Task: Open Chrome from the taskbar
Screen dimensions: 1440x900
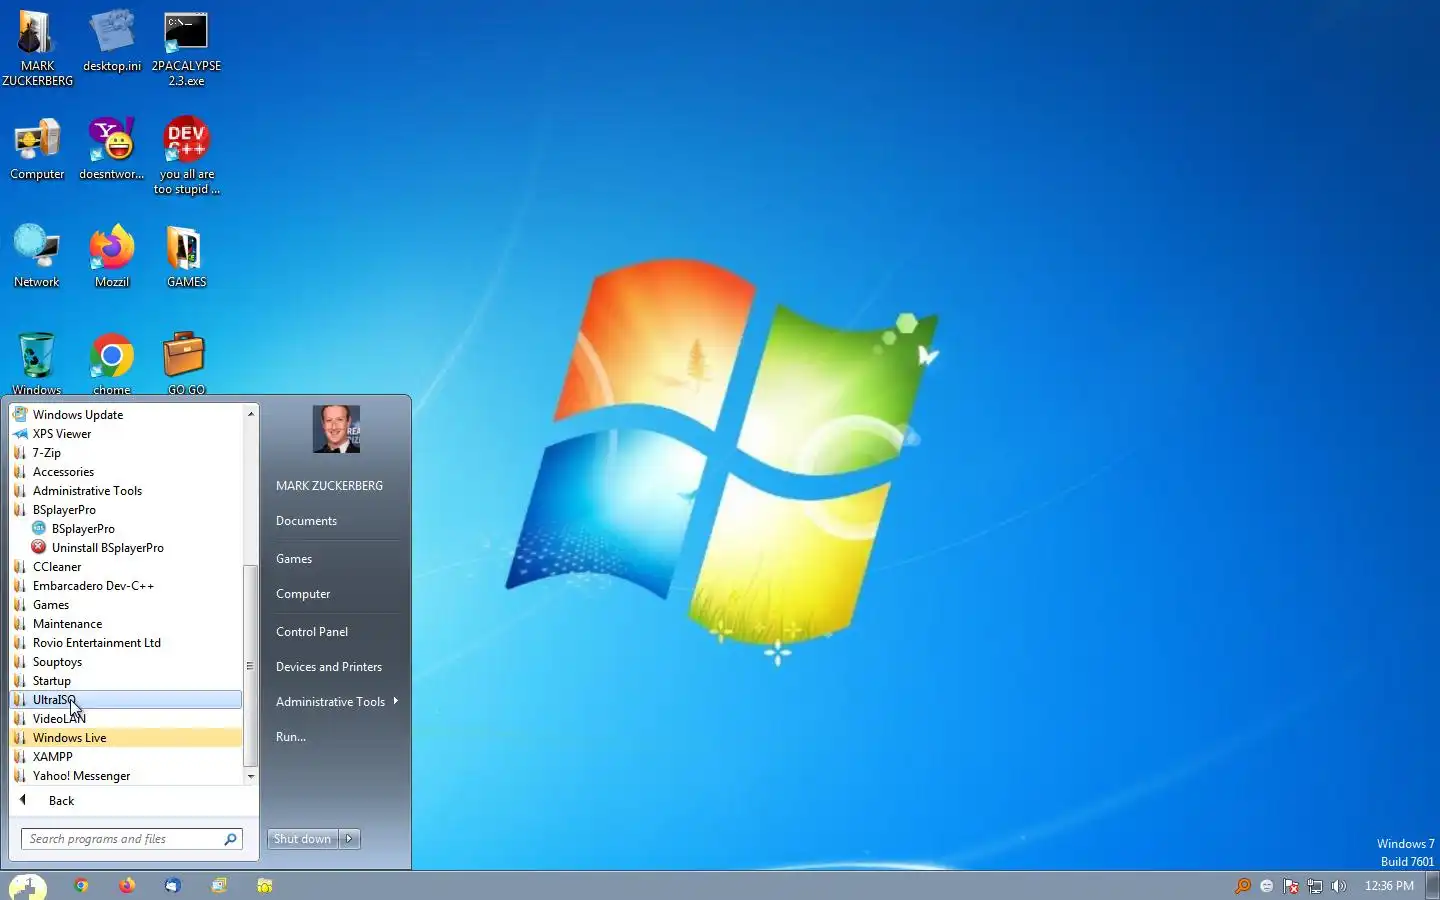Action: tap(81, 886)
